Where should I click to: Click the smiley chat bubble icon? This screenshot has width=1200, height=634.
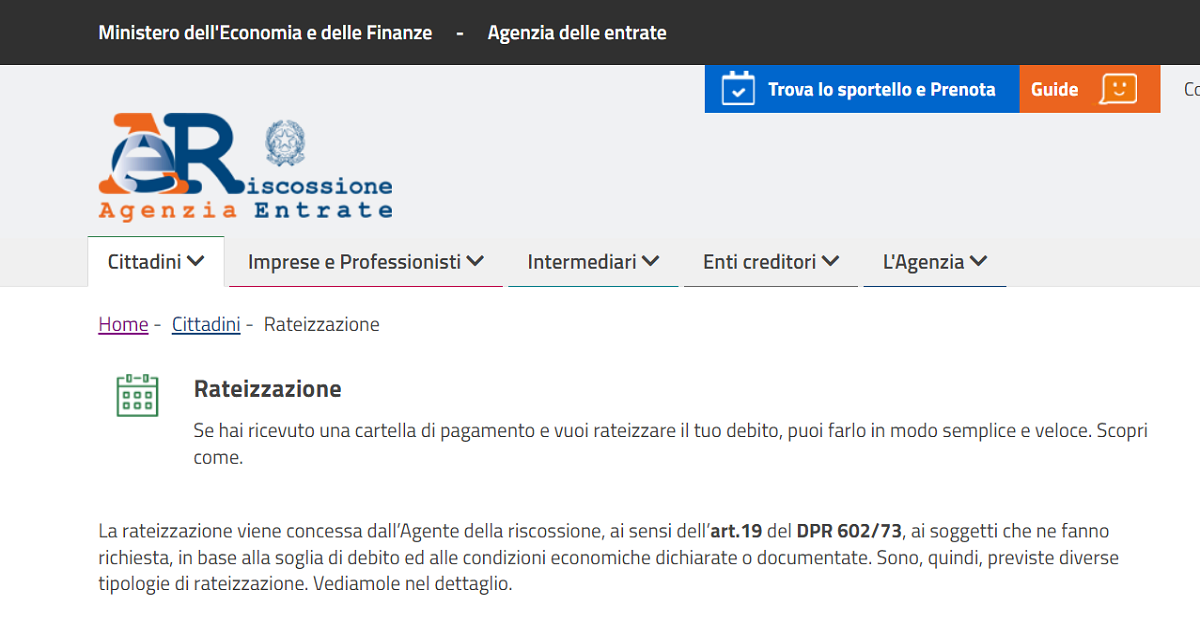coord(1118,89)
